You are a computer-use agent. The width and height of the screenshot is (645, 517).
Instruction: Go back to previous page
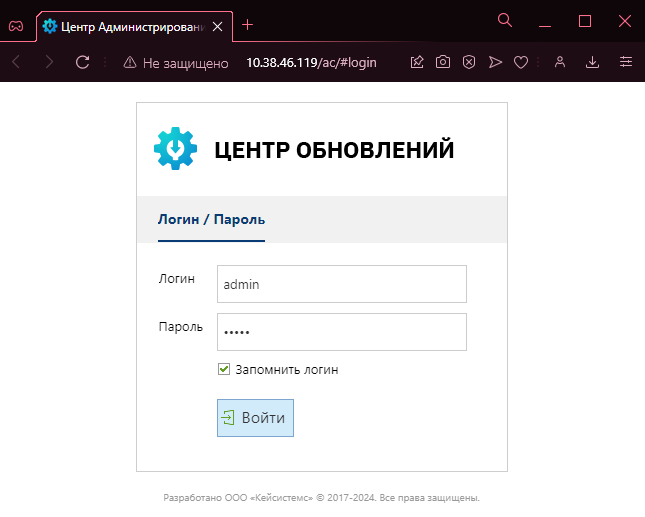tap(16, 62)
